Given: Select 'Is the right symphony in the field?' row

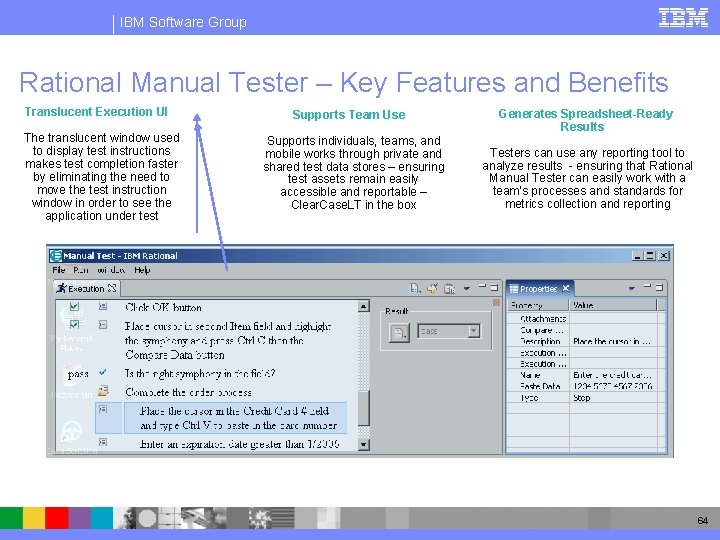Looking at the screenshot, I should pyautogui.click(x=200, y=373).
